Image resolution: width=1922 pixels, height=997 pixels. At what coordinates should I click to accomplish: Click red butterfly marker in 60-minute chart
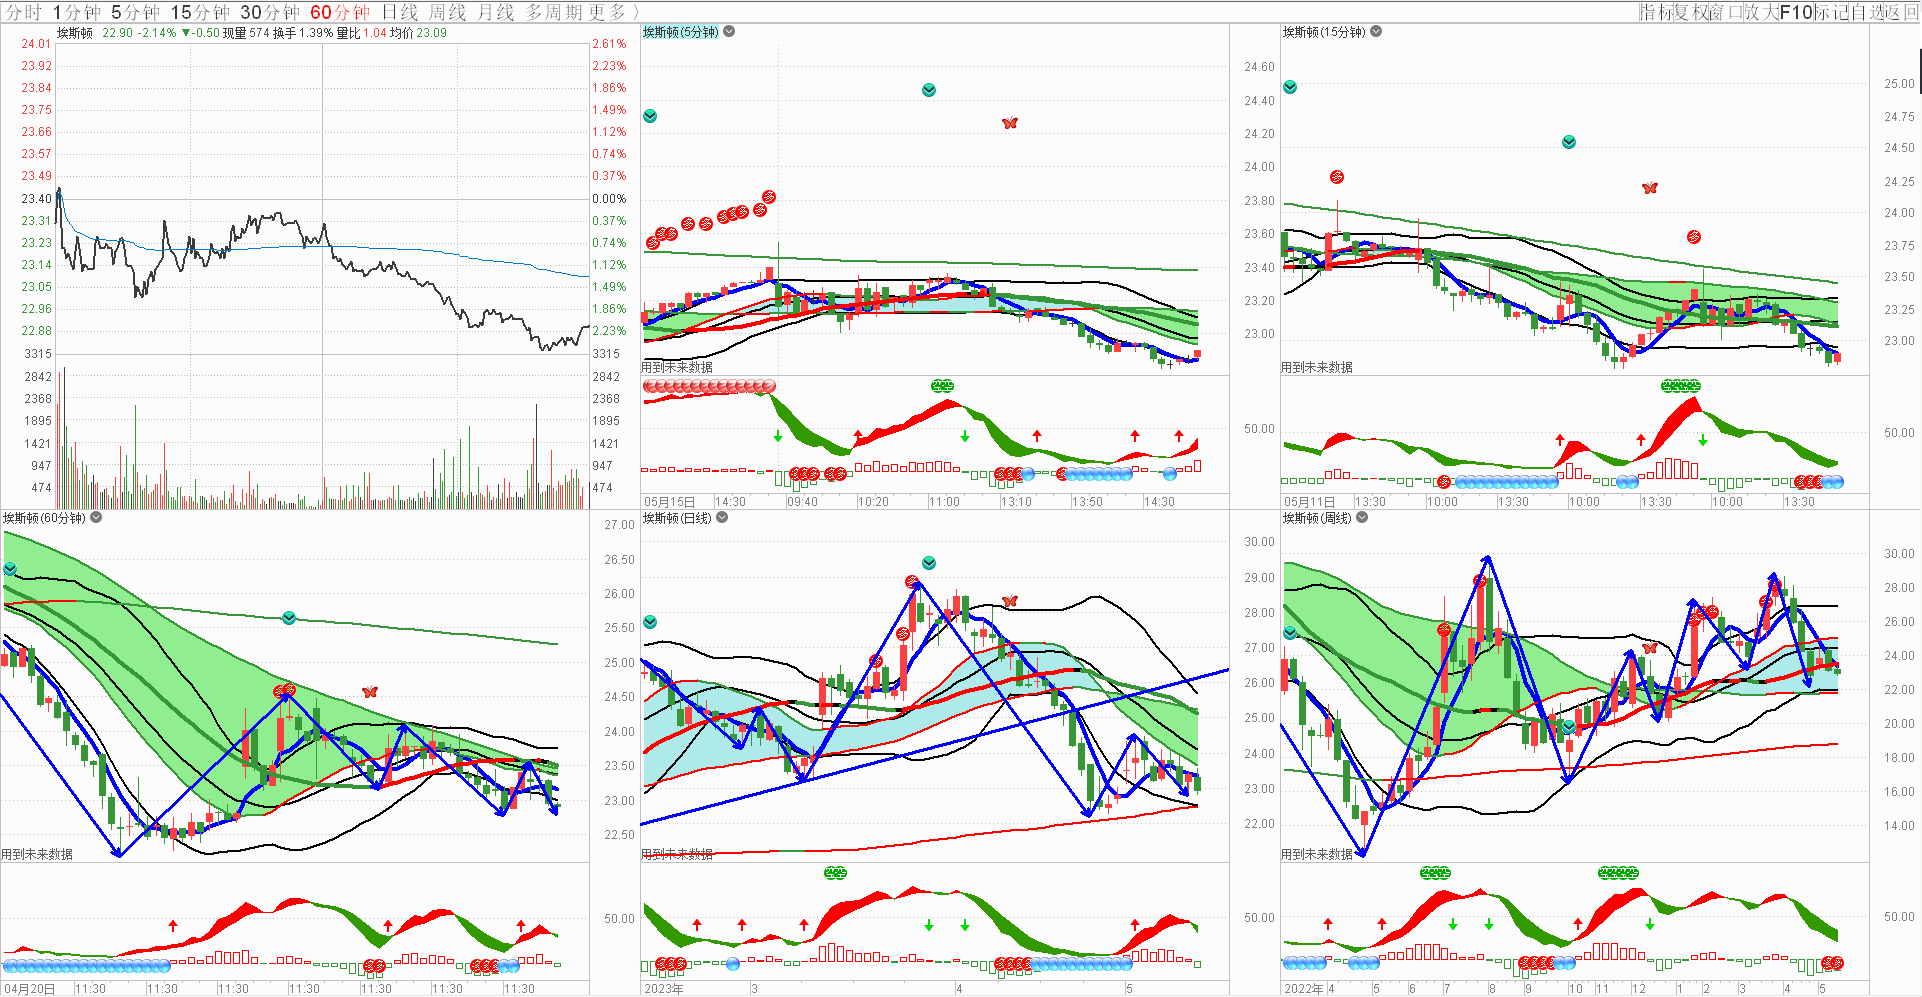(370, 691)
